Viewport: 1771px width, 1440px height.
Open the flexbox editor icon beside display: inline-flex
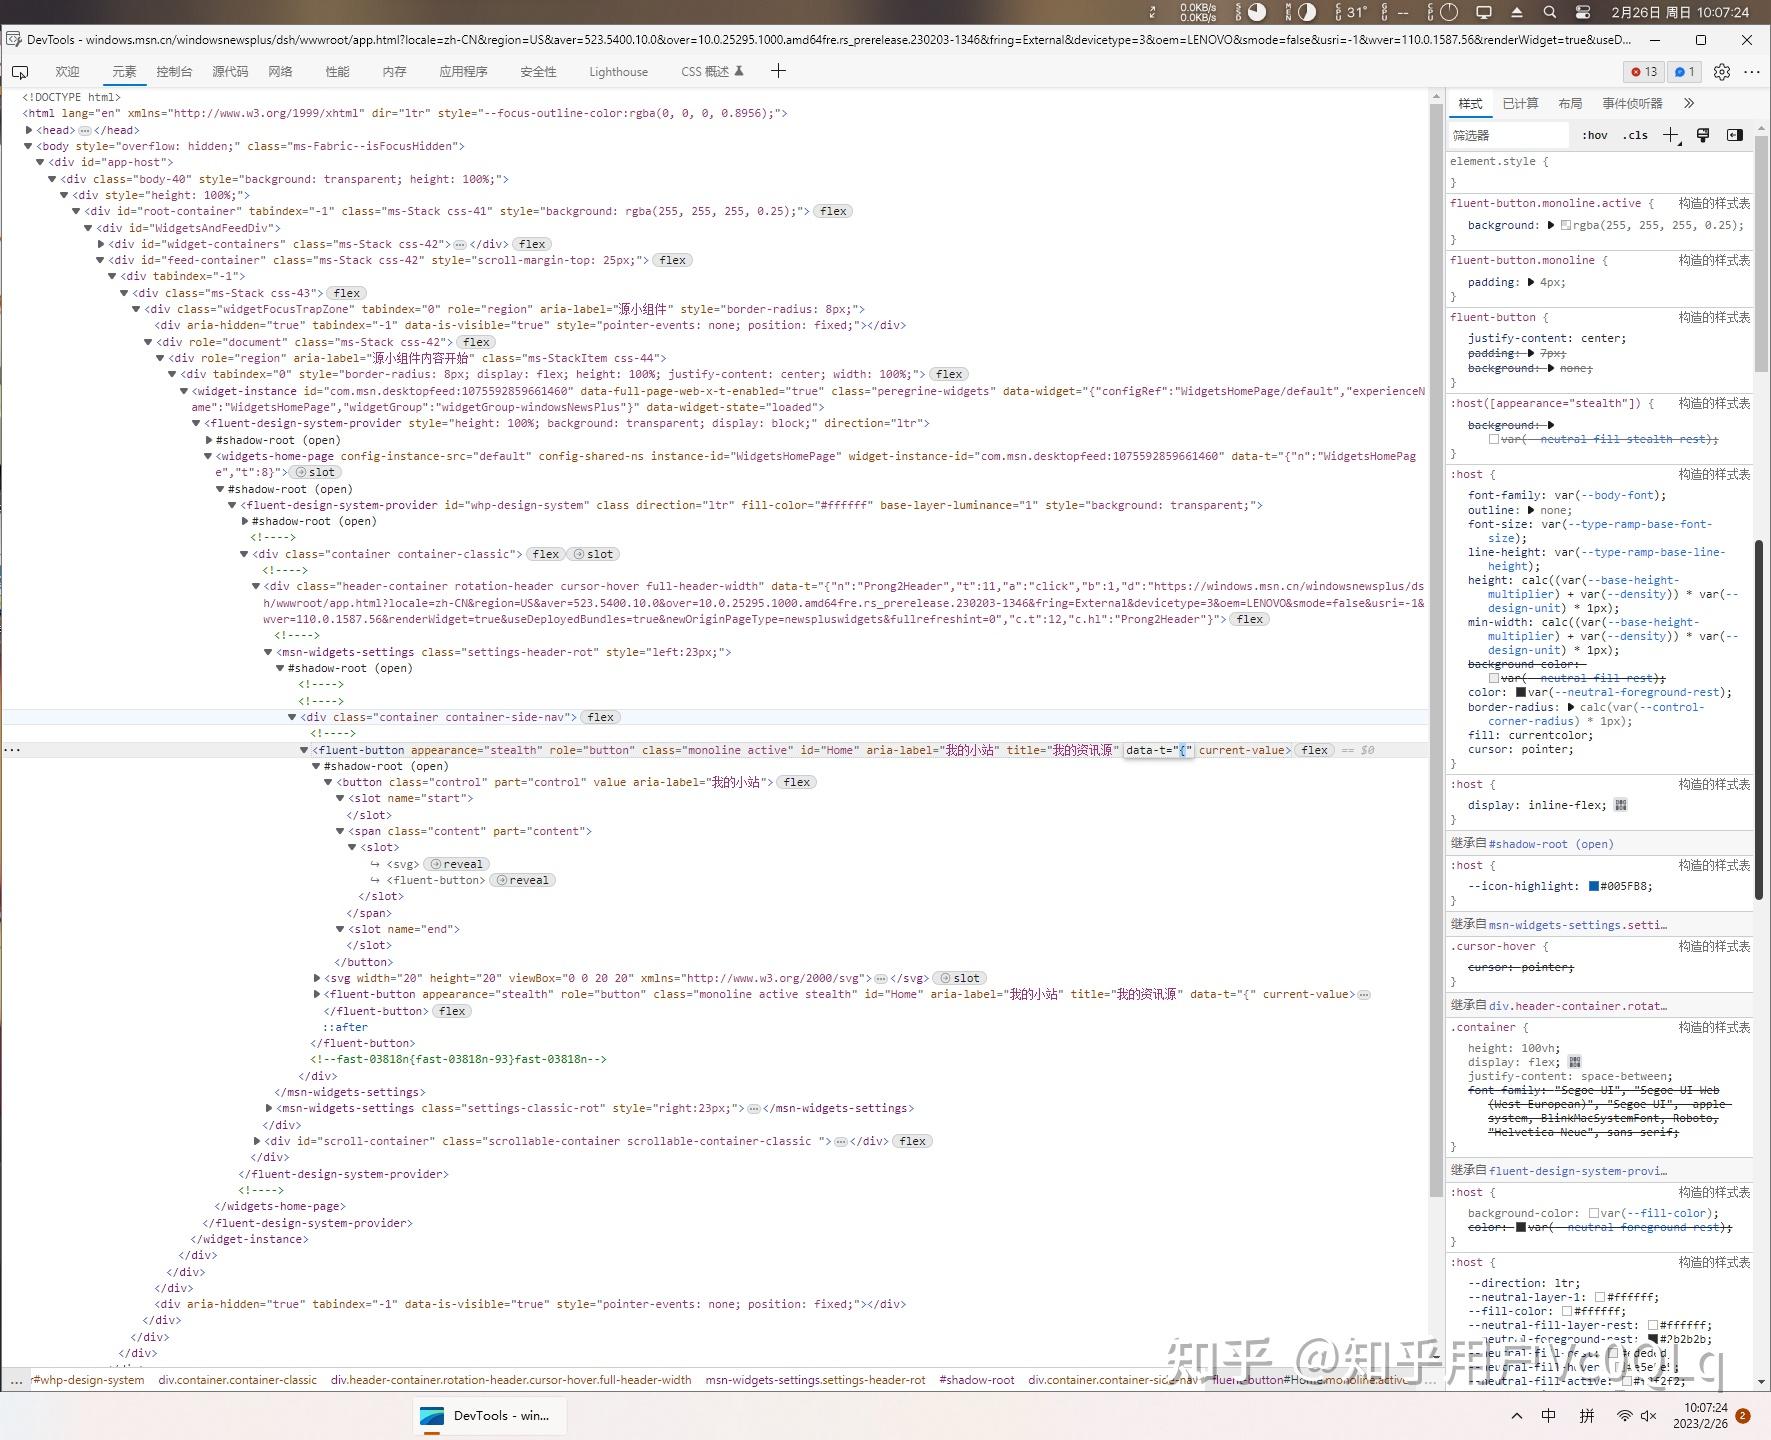(x=1621, y=805)
